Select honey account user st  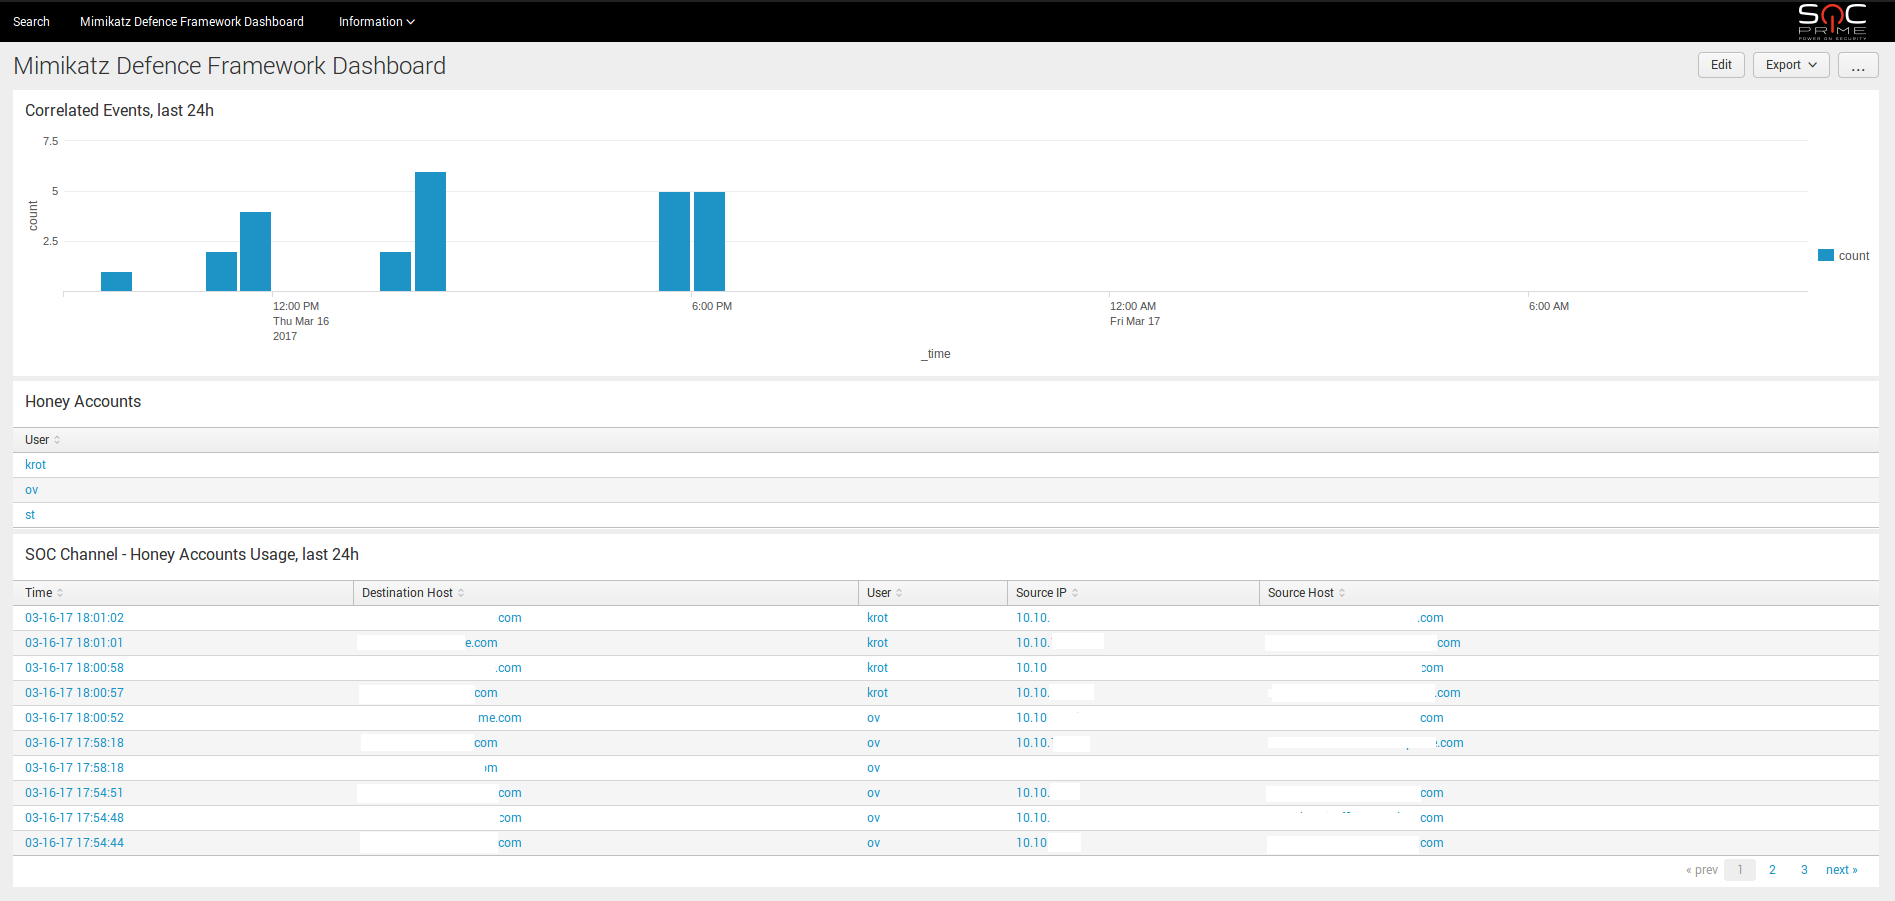click(x=30, y=515)
